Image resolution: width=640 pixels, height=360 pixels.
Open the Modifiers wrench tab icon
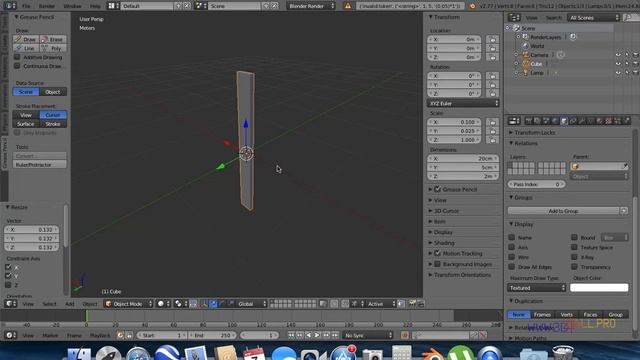[x=582, y=121]
